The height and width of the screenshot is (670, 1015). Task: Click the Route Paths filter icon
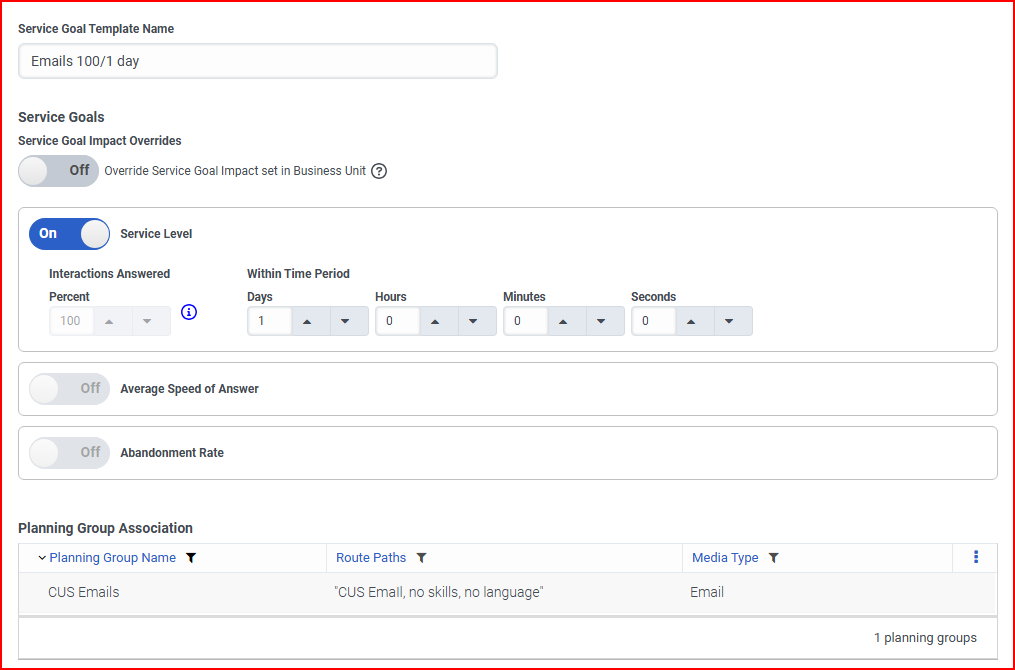(x=421, y=558)
